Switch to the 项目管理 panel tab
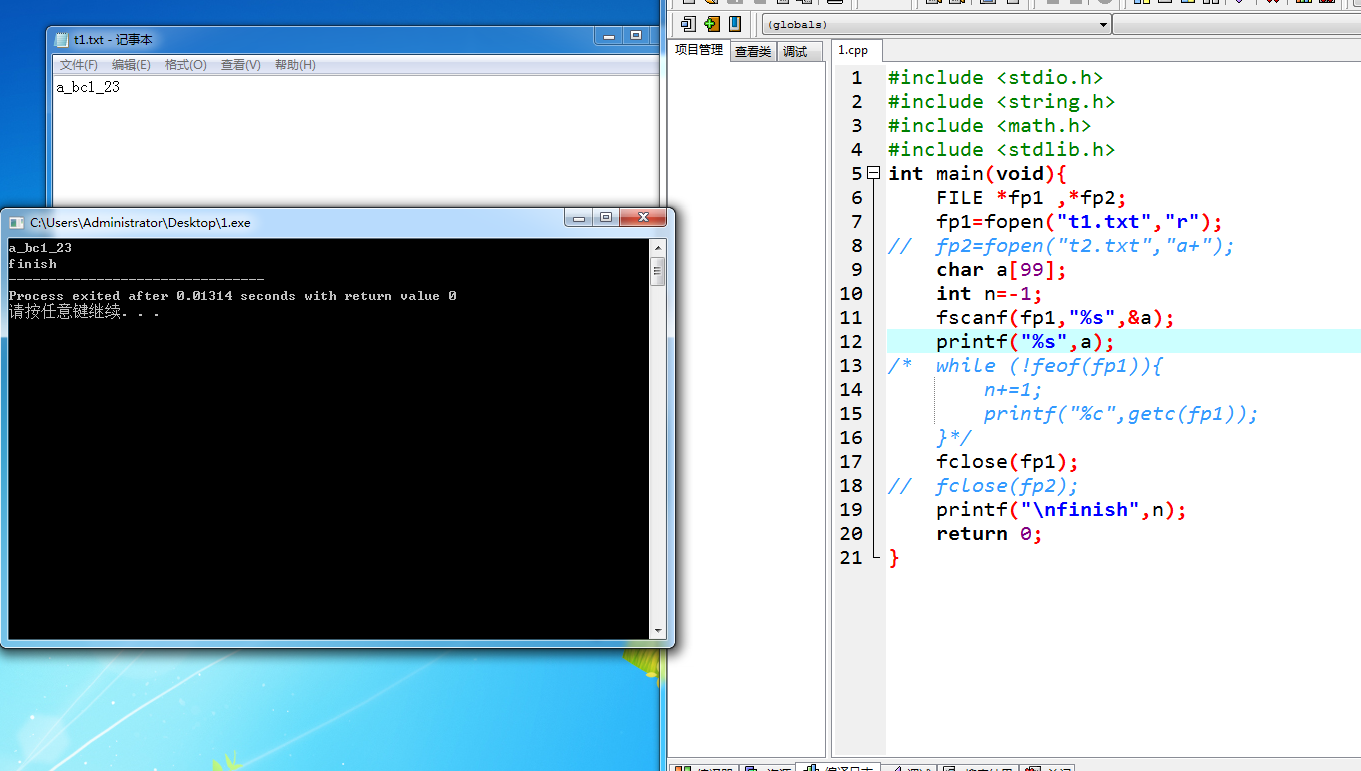The width and height of the screenshot is (1361, 771). (x=699, y=50)
